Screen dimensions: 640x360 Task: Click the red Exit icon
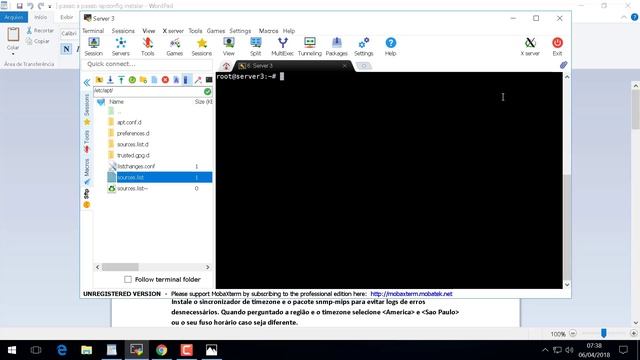(x=557, y=47)
